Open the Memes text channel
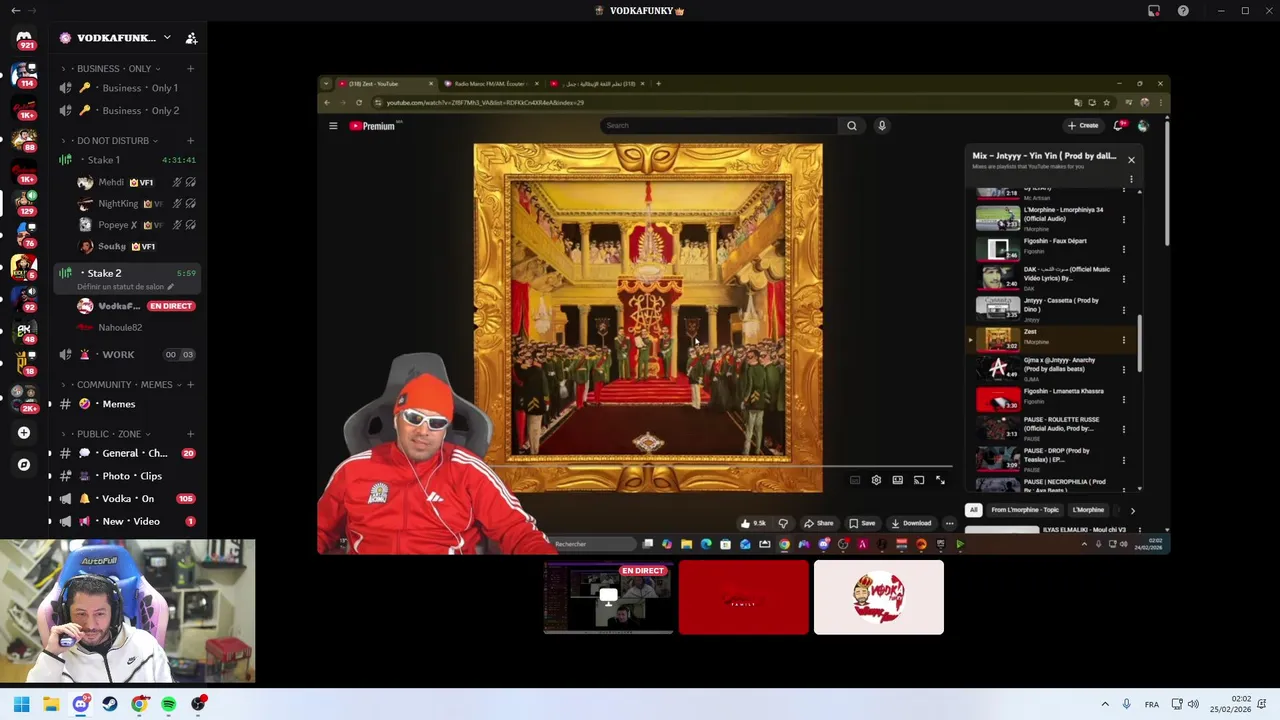 pos(128,404)
